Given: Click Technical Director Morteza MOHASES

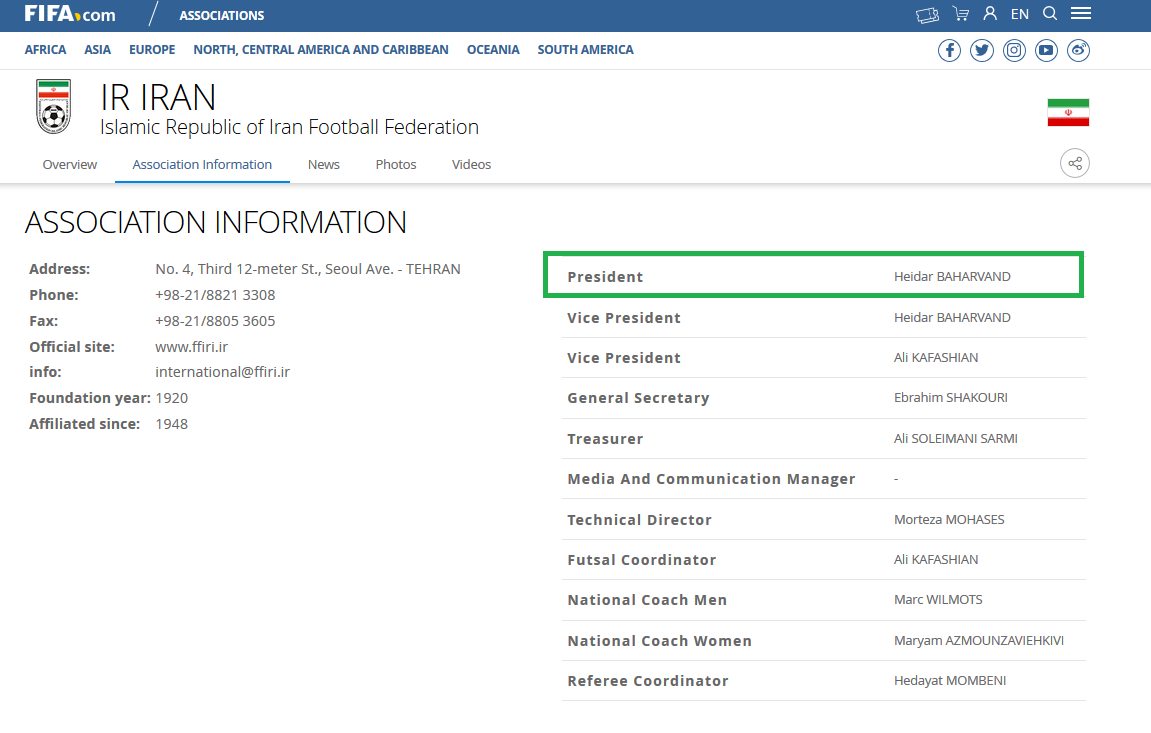Looking at the screenshot, I should (949, 519).
